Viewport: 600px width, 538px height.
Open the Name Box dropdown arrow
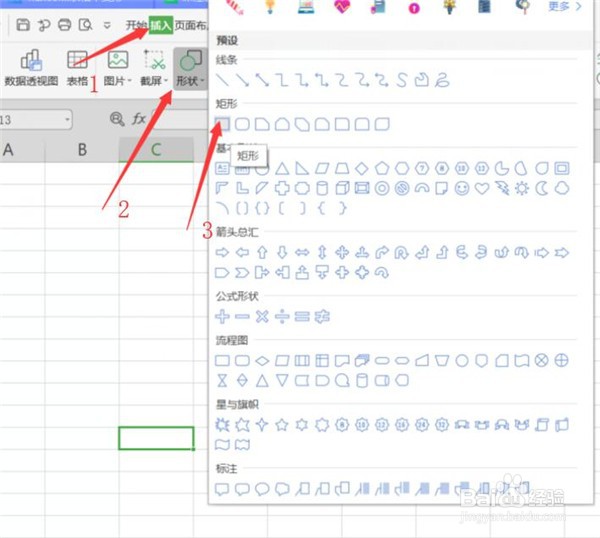coord(67,119)
